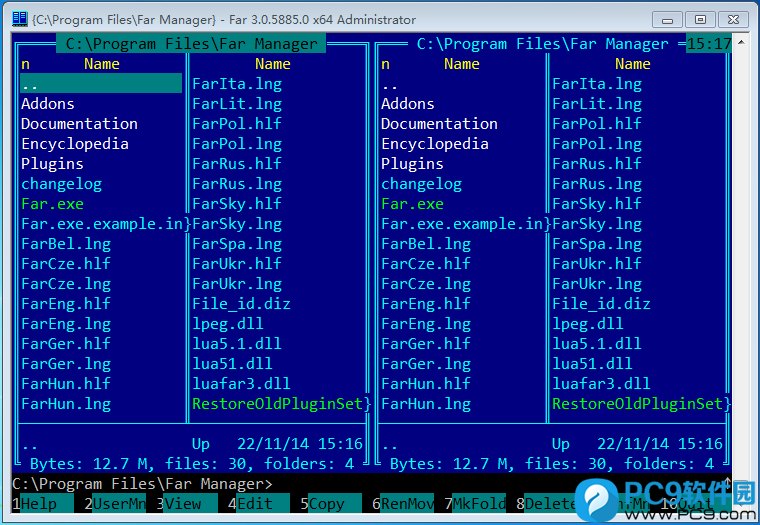This screenshot has height=525, width=760.
Task: Select FarUkr.hlf in right panel
Action: 597,264
